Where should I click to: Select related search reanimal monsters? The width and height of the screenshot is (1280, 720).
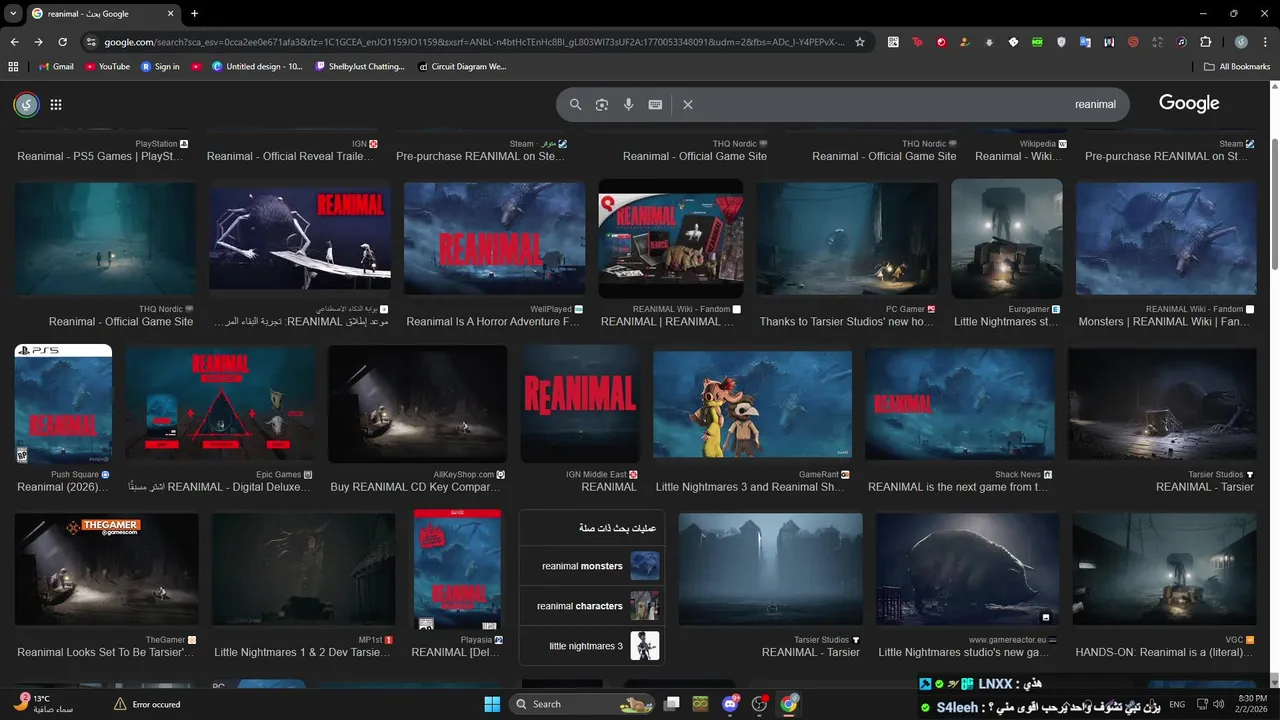(591, 566)
